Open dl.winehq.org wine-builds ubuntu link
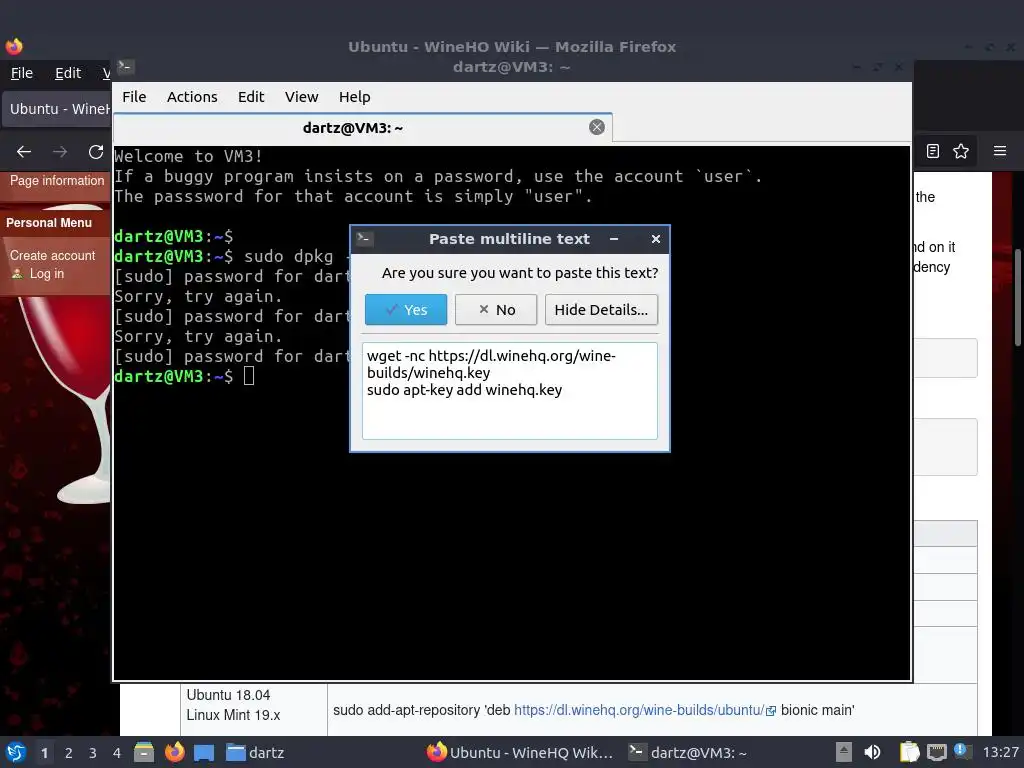Image resolution: width=1024 pixels, height=768 pixels. coord(639,710)
